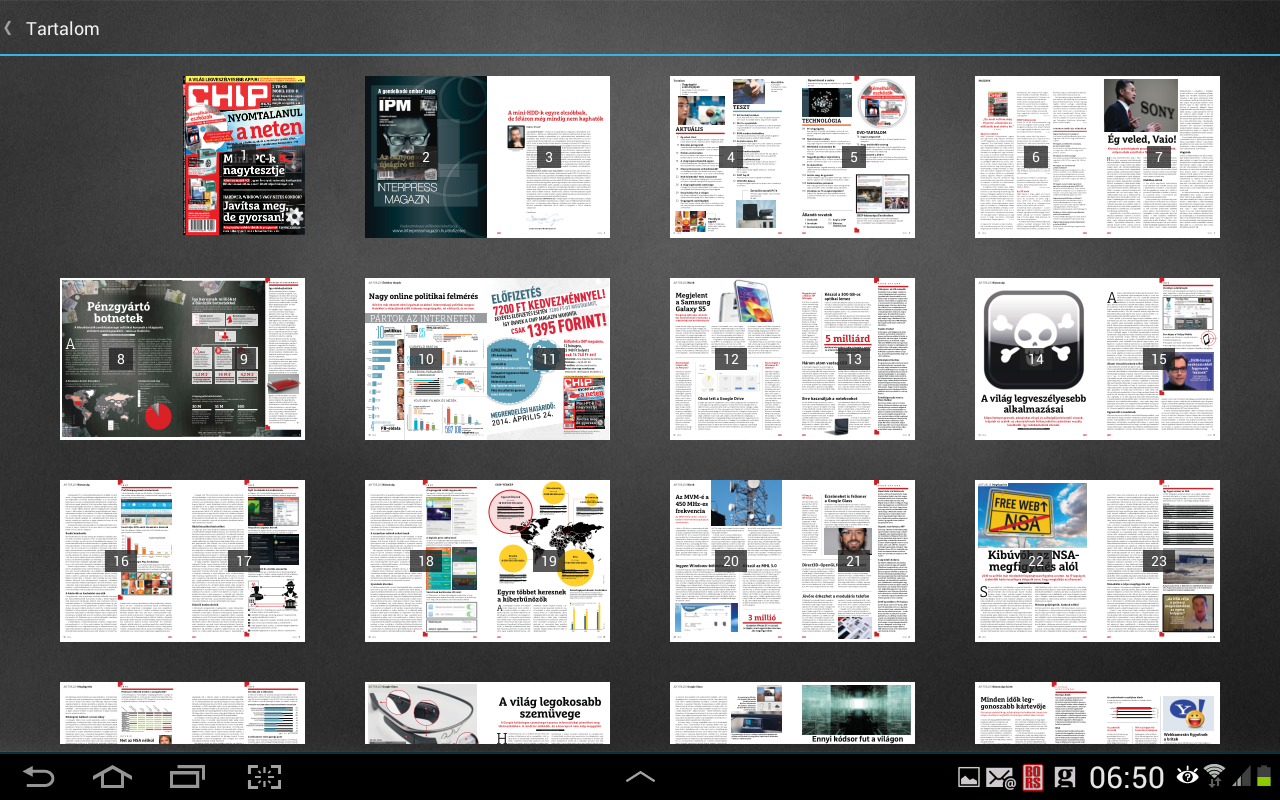
Task: Open the recent apps button
Action: click(x=187, y=776)
